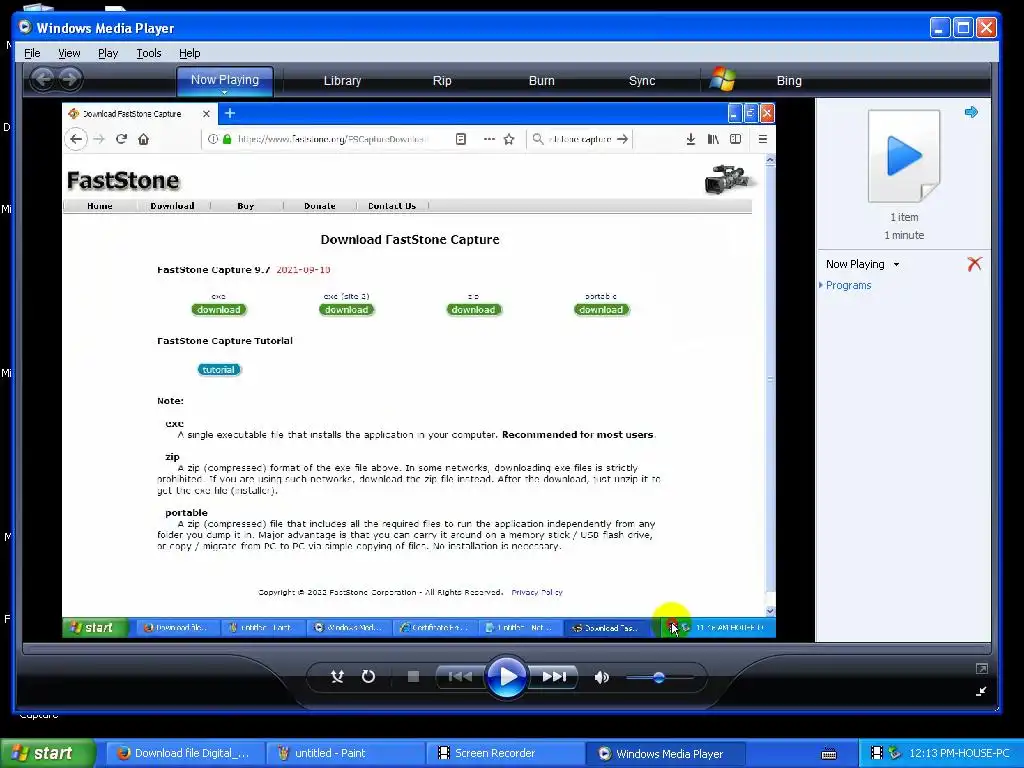Open the Bing tab

pos(789,81)
